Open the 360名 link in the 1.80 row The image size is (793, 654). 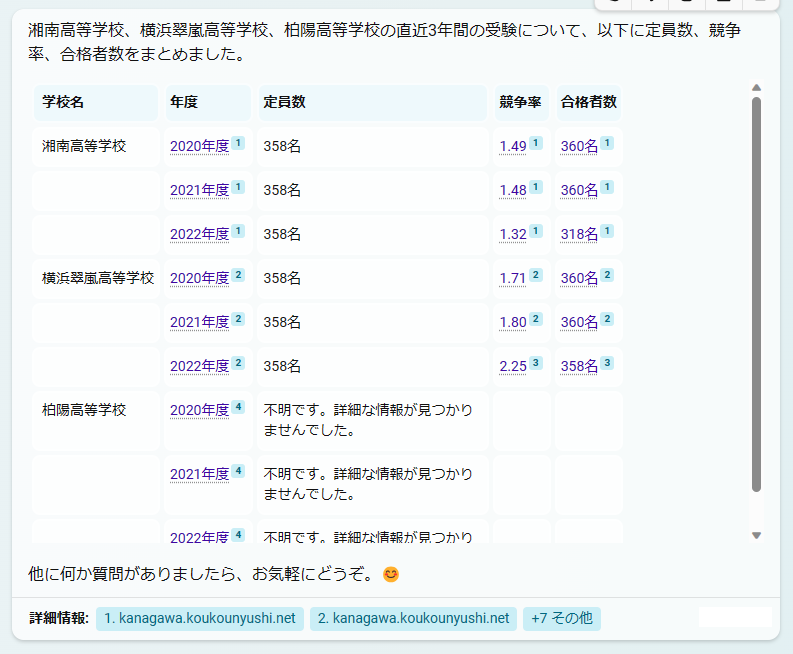[579, 322]
